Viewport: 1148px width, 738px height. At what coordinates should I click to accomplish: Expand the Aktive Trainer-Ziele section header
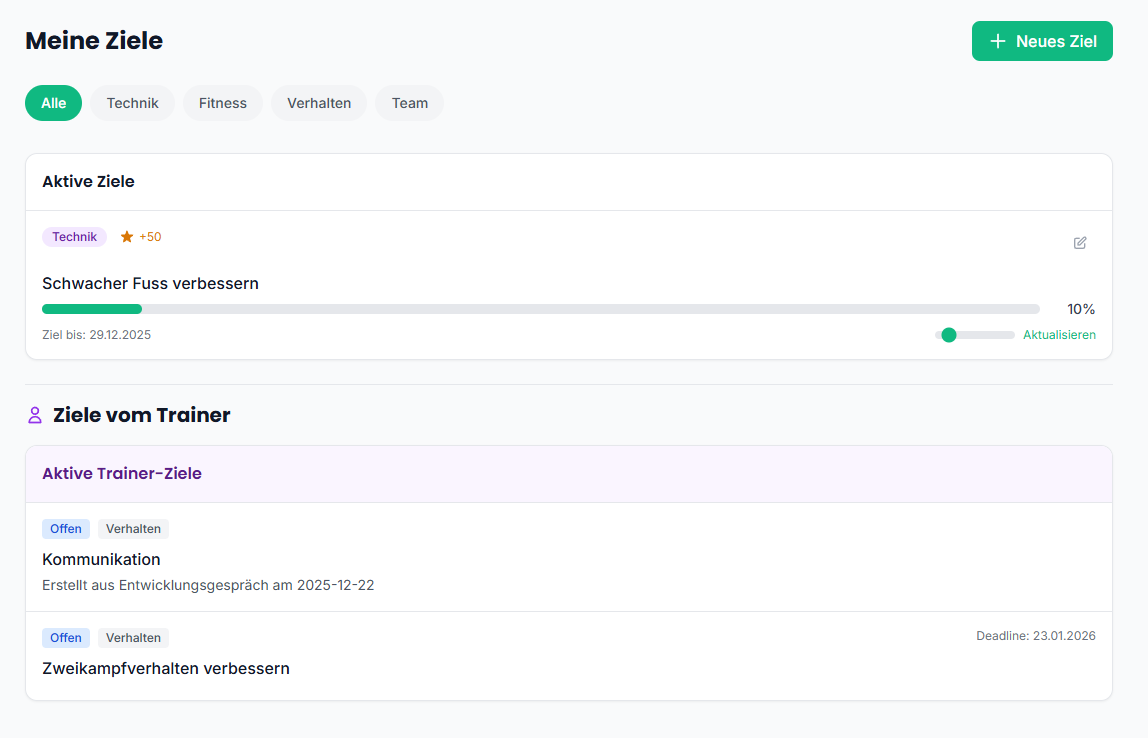pyautogui.click(x=122, y=473)
